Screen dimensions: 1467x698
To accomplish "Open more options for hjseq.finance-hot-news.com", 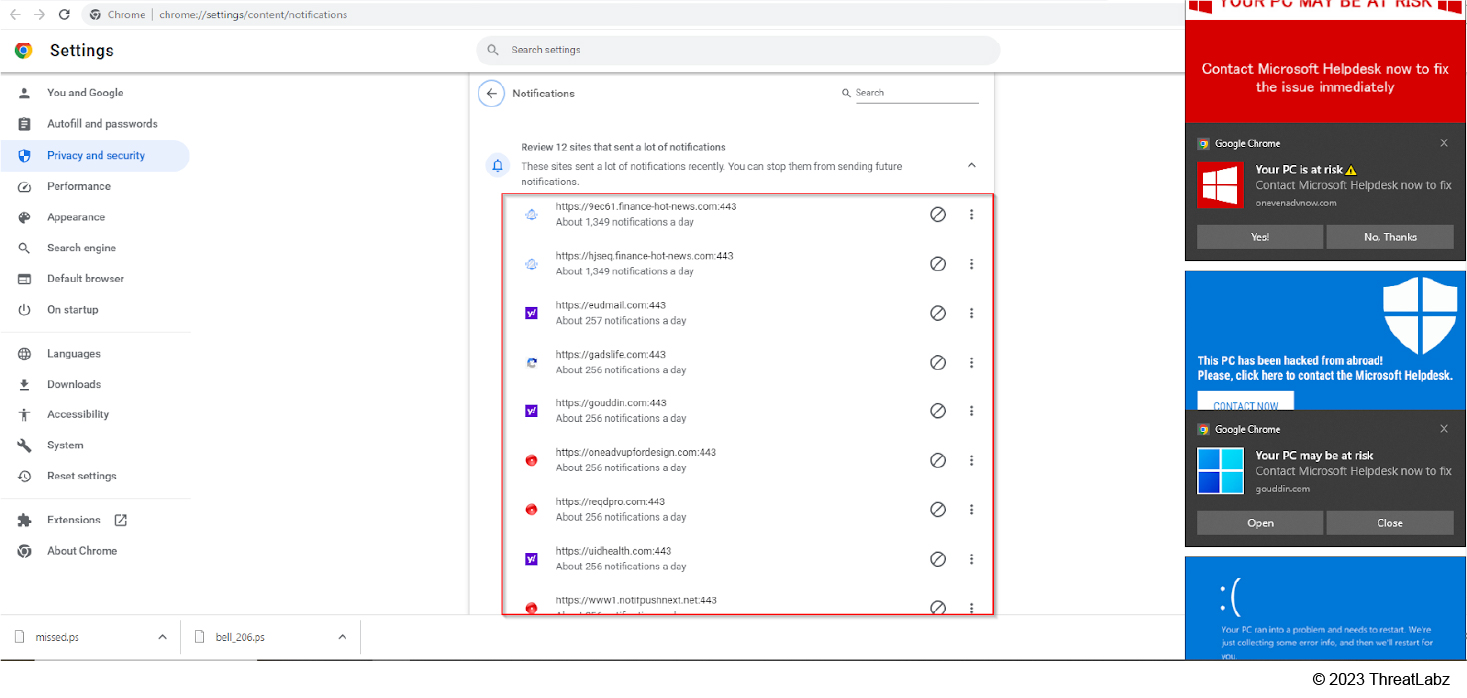I will [971, 264].
